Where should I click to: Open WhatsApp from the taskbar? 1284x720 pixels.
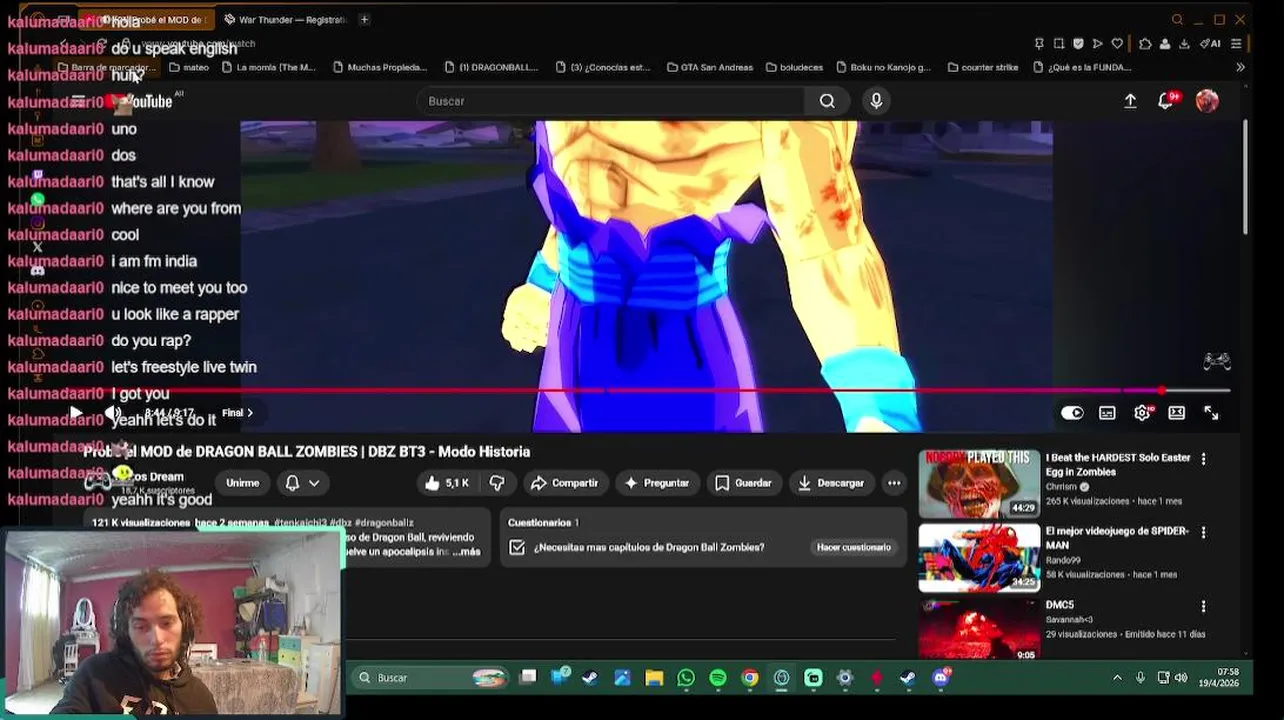[x=686, y=678]
